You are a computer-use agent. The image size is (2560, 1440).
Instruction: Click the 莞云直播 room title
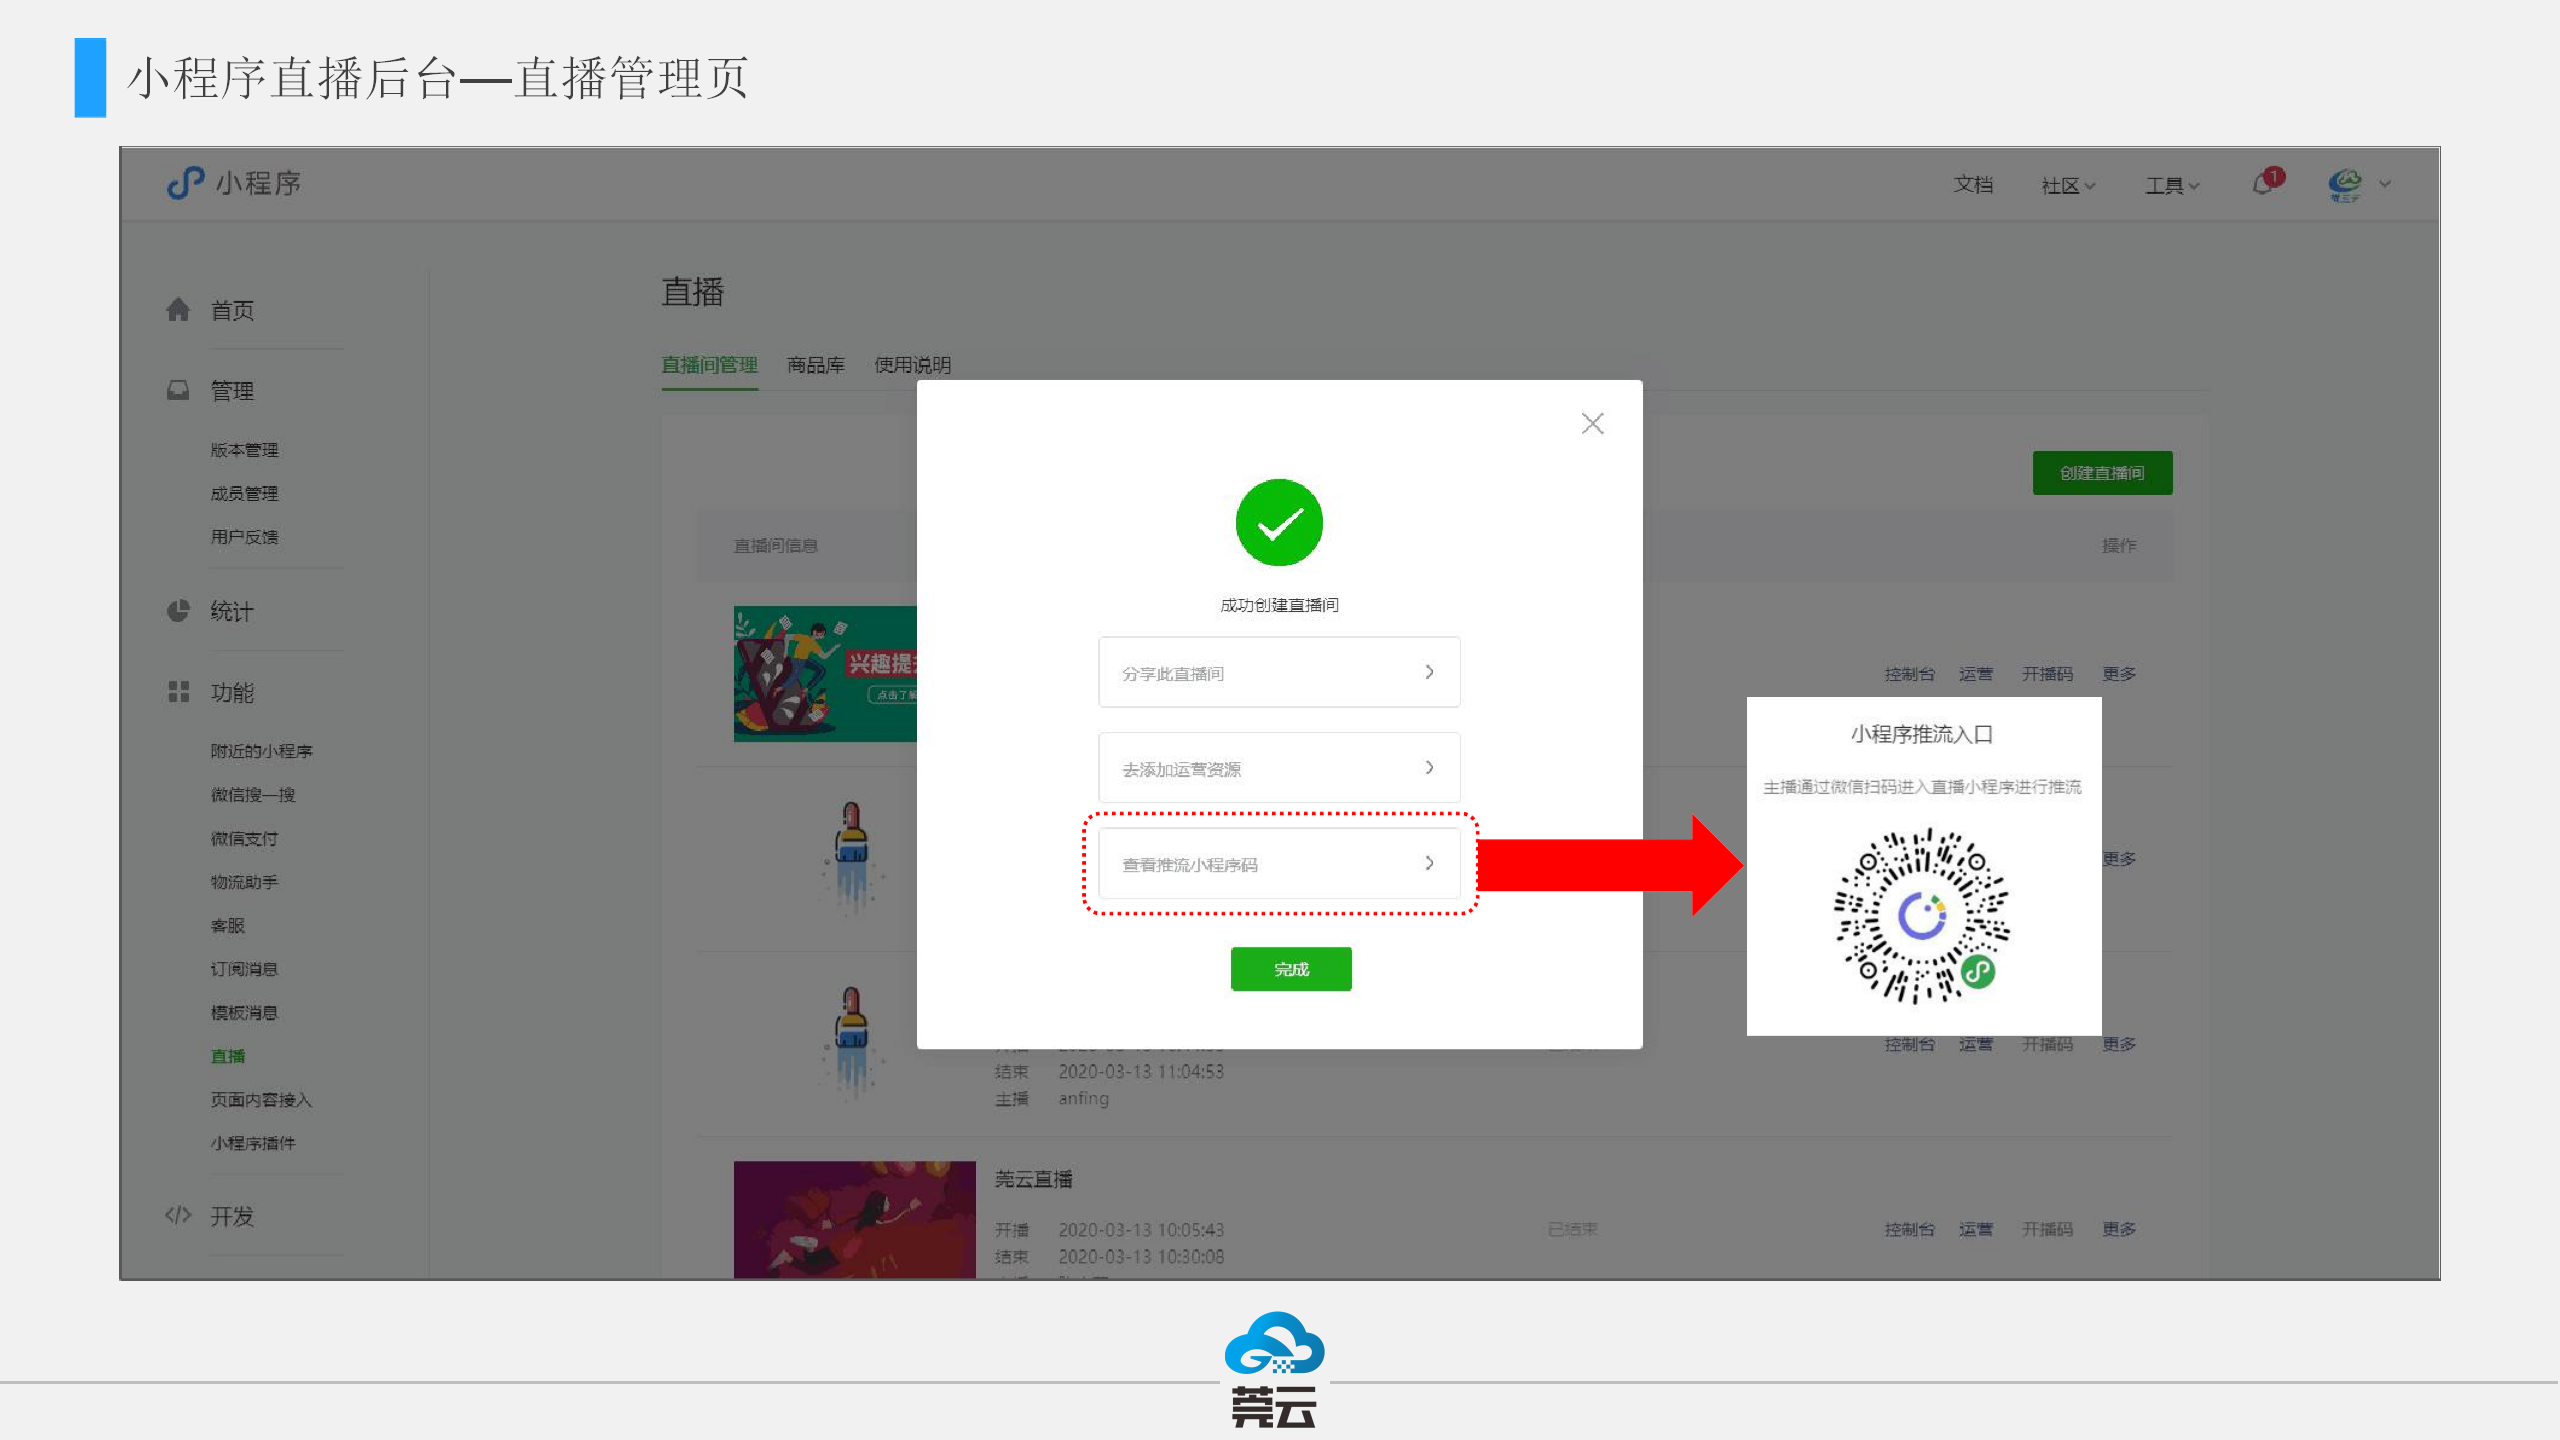click(1033, 1179)
